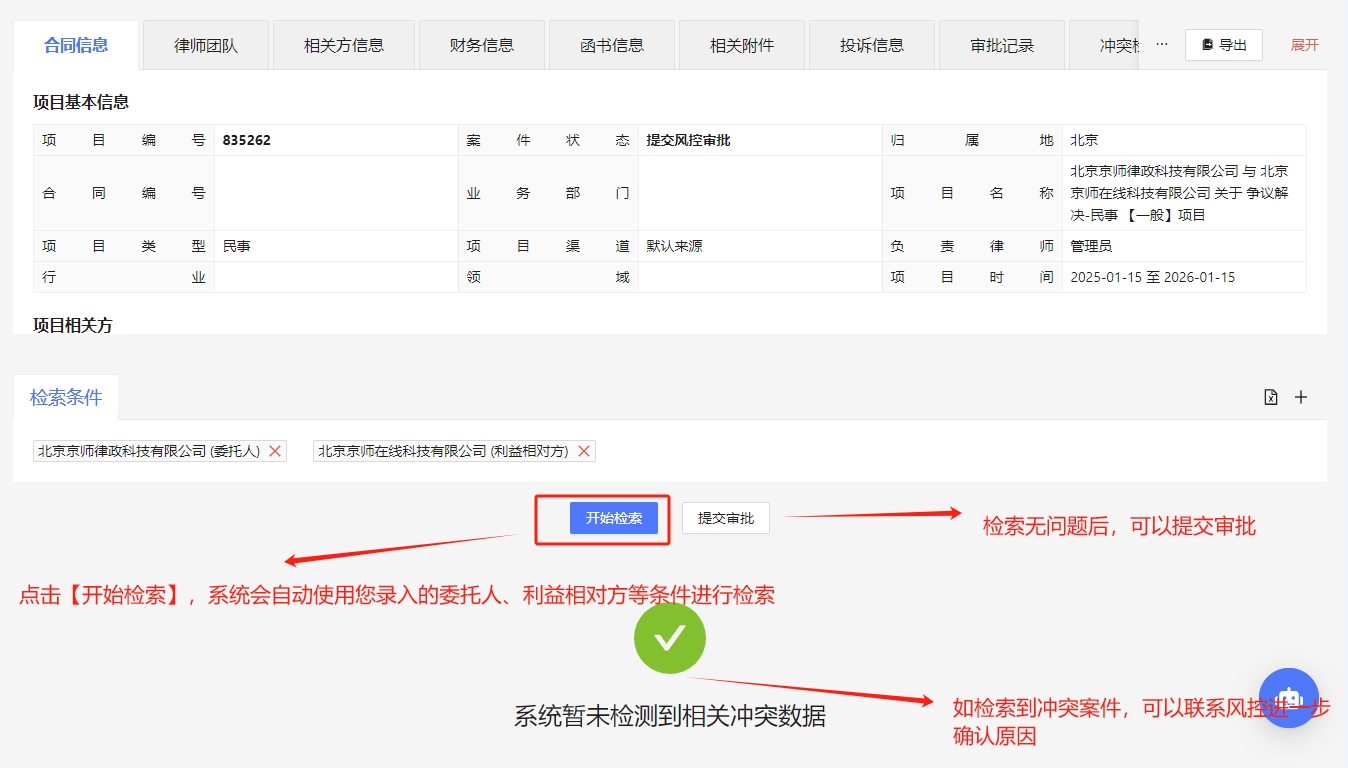View the 审批记录 tab
1348x768 pixels.
[x=1002, y=45]
